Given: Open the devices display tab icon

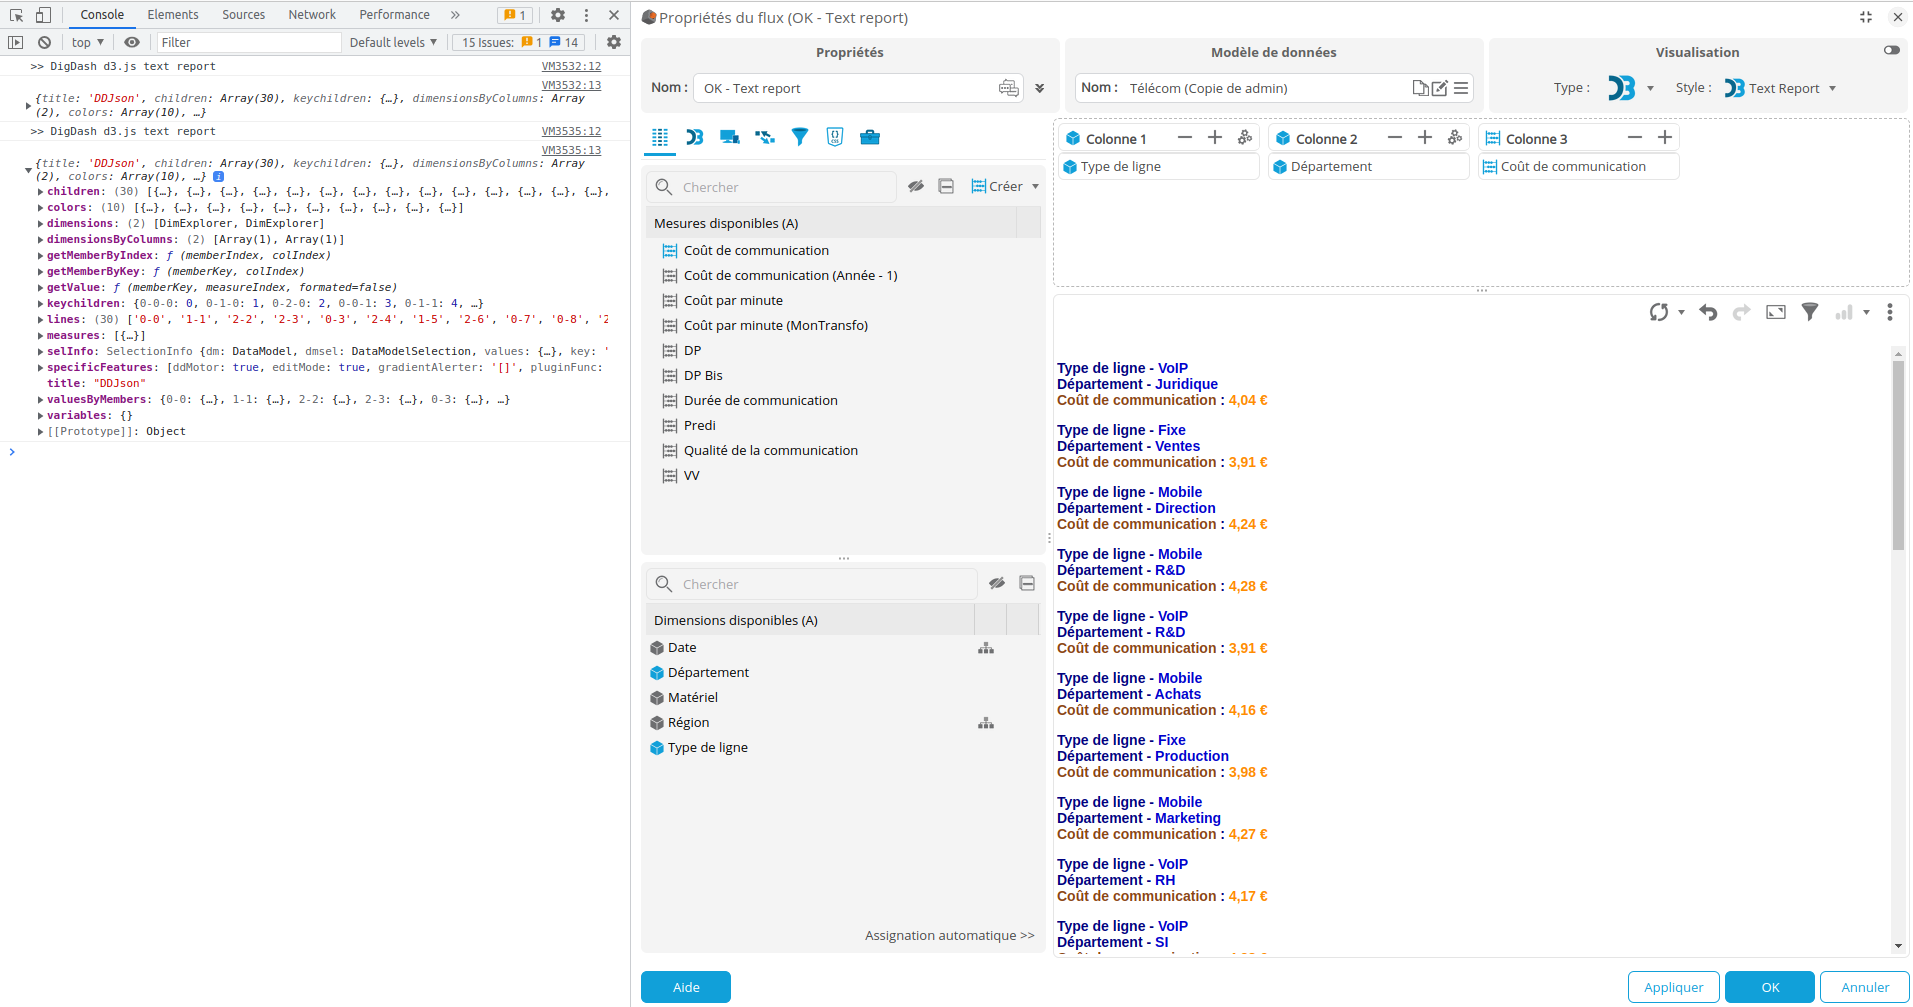Looking at the screenshot, I should pos(730,137).
